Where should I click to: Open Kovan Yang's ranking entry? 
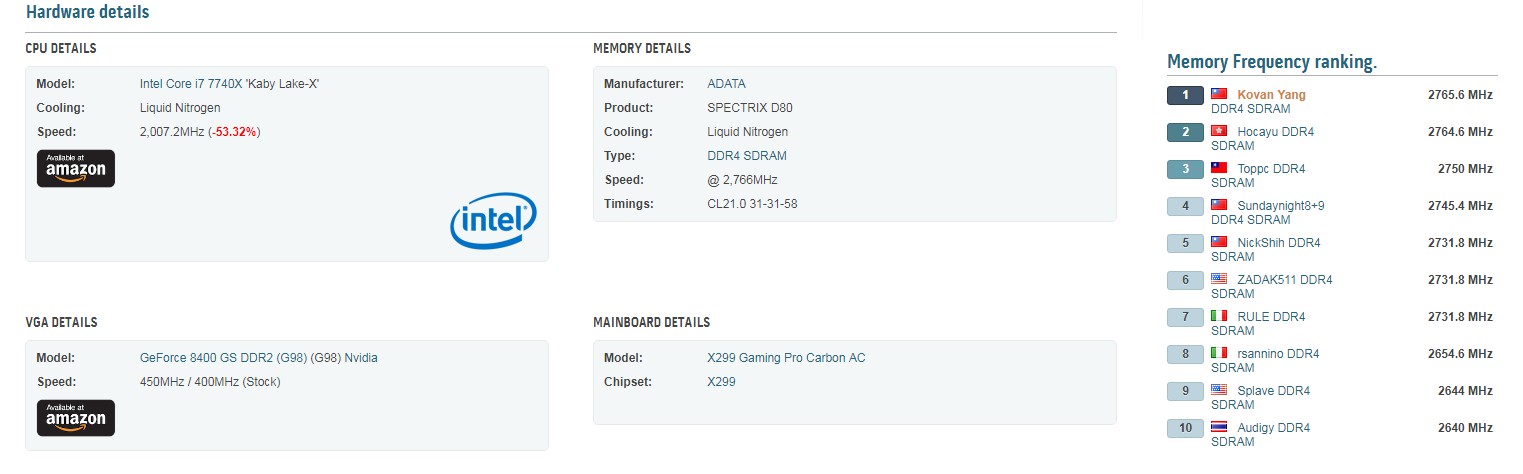[1271, 95]
